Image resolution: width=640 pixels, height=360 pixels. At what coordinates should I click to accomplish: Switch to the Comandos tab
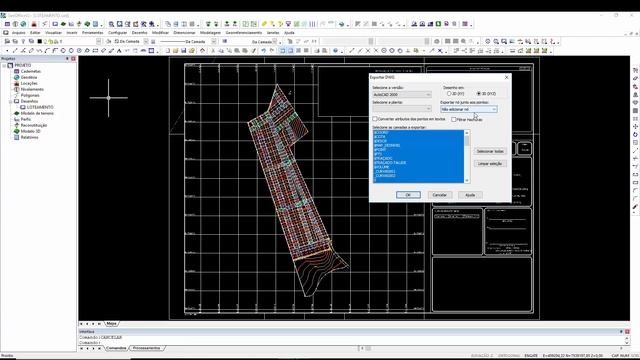point(116,348)
